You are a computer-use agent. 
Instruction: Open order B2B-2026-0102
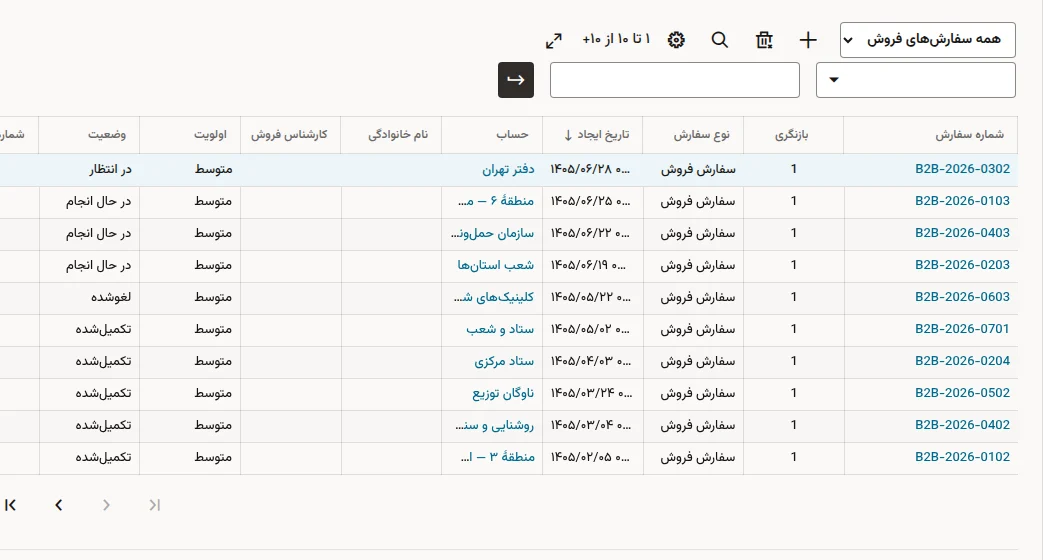click(x=962, y=457)
